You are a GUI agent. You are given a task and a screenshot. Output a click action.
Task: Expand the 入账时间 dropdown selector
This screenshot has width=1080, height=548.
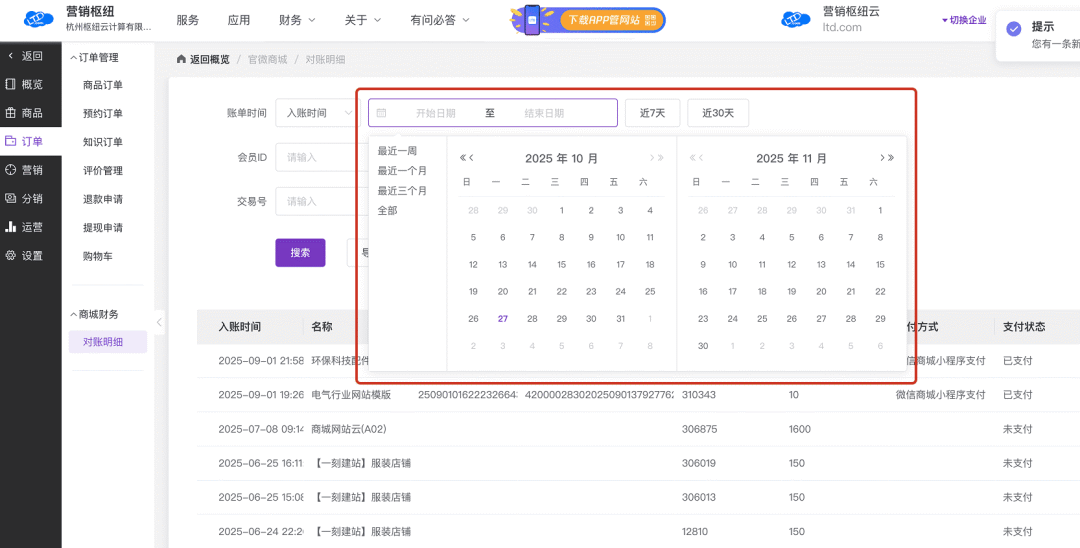(316, 113)
